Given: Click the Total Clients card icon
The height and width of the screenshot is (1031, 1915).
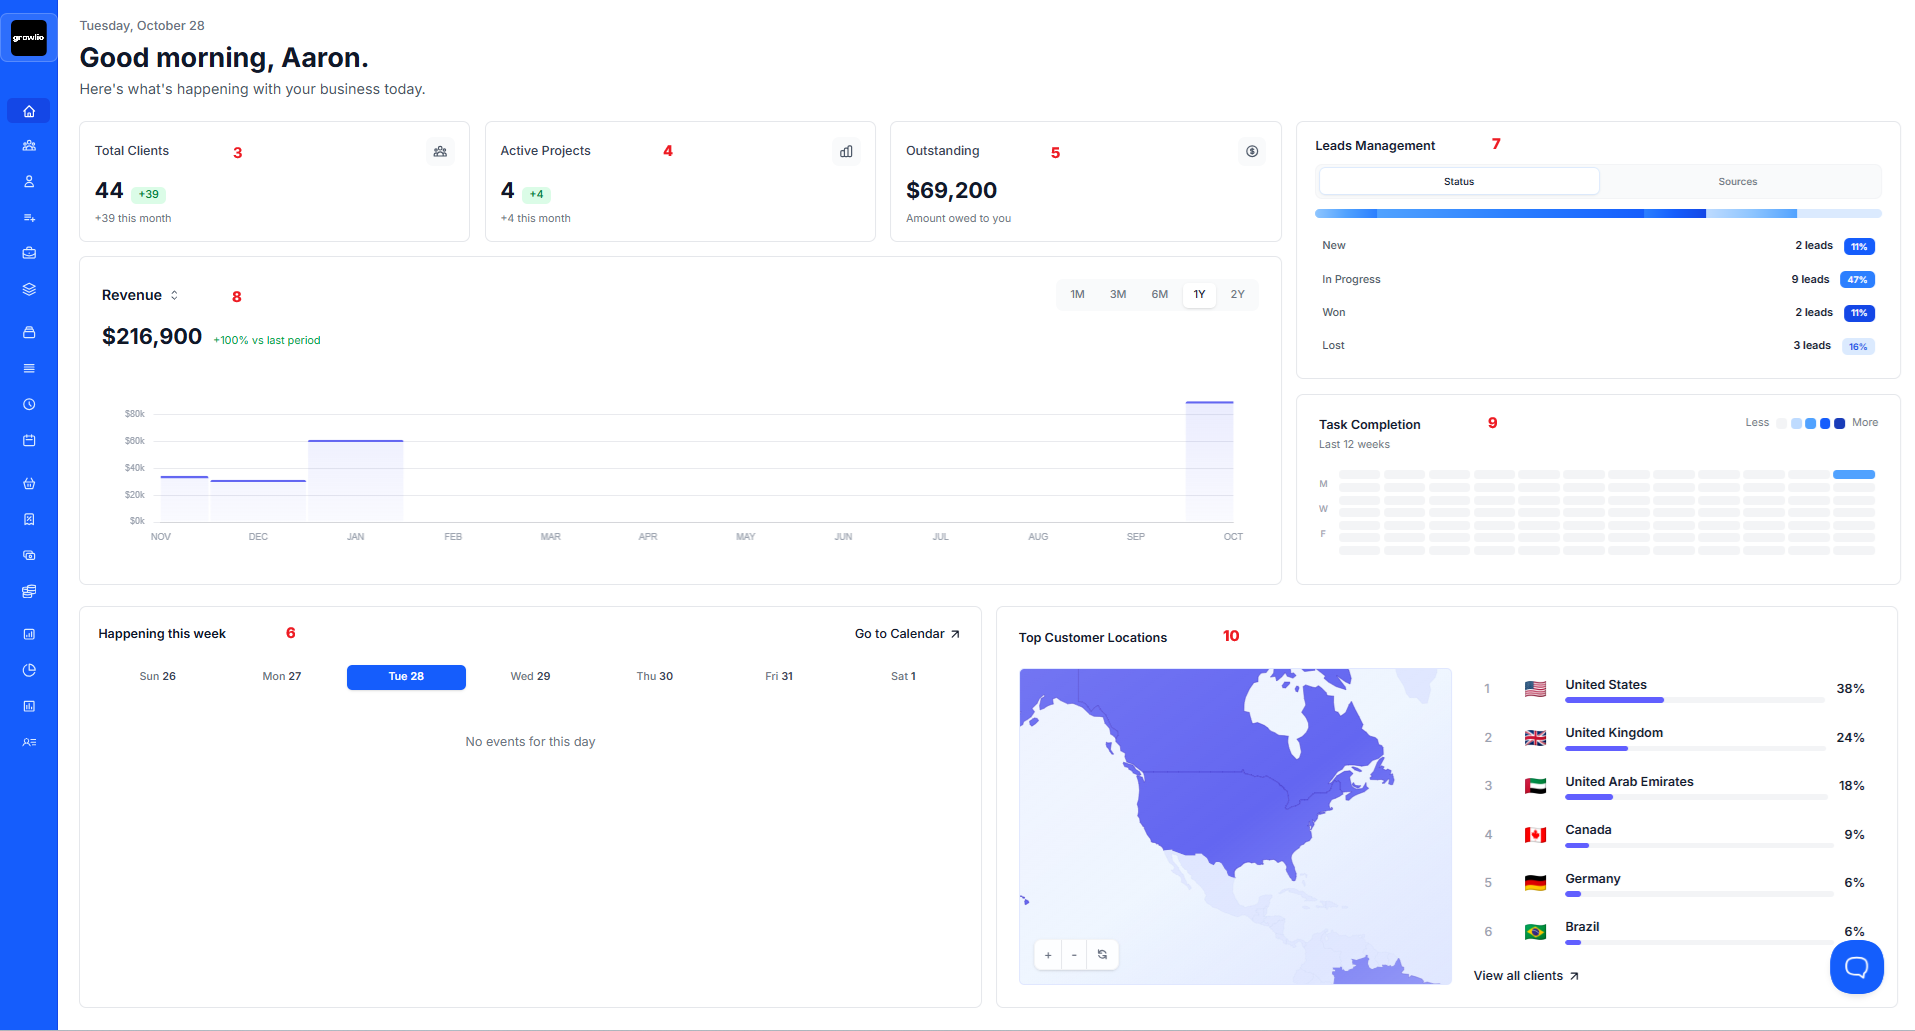Looking at the screenshot, I should pos(440,151).
